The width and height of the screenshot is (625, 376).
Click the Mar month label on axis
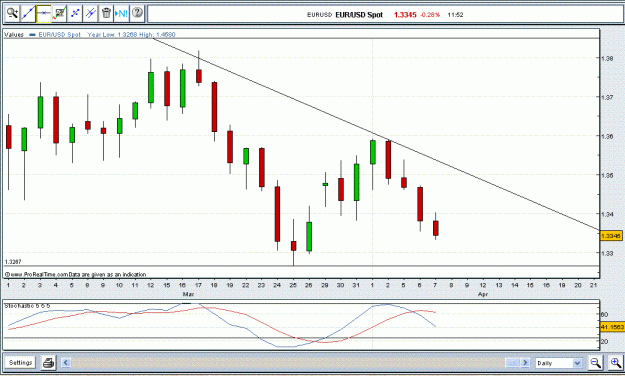(188, 294)
